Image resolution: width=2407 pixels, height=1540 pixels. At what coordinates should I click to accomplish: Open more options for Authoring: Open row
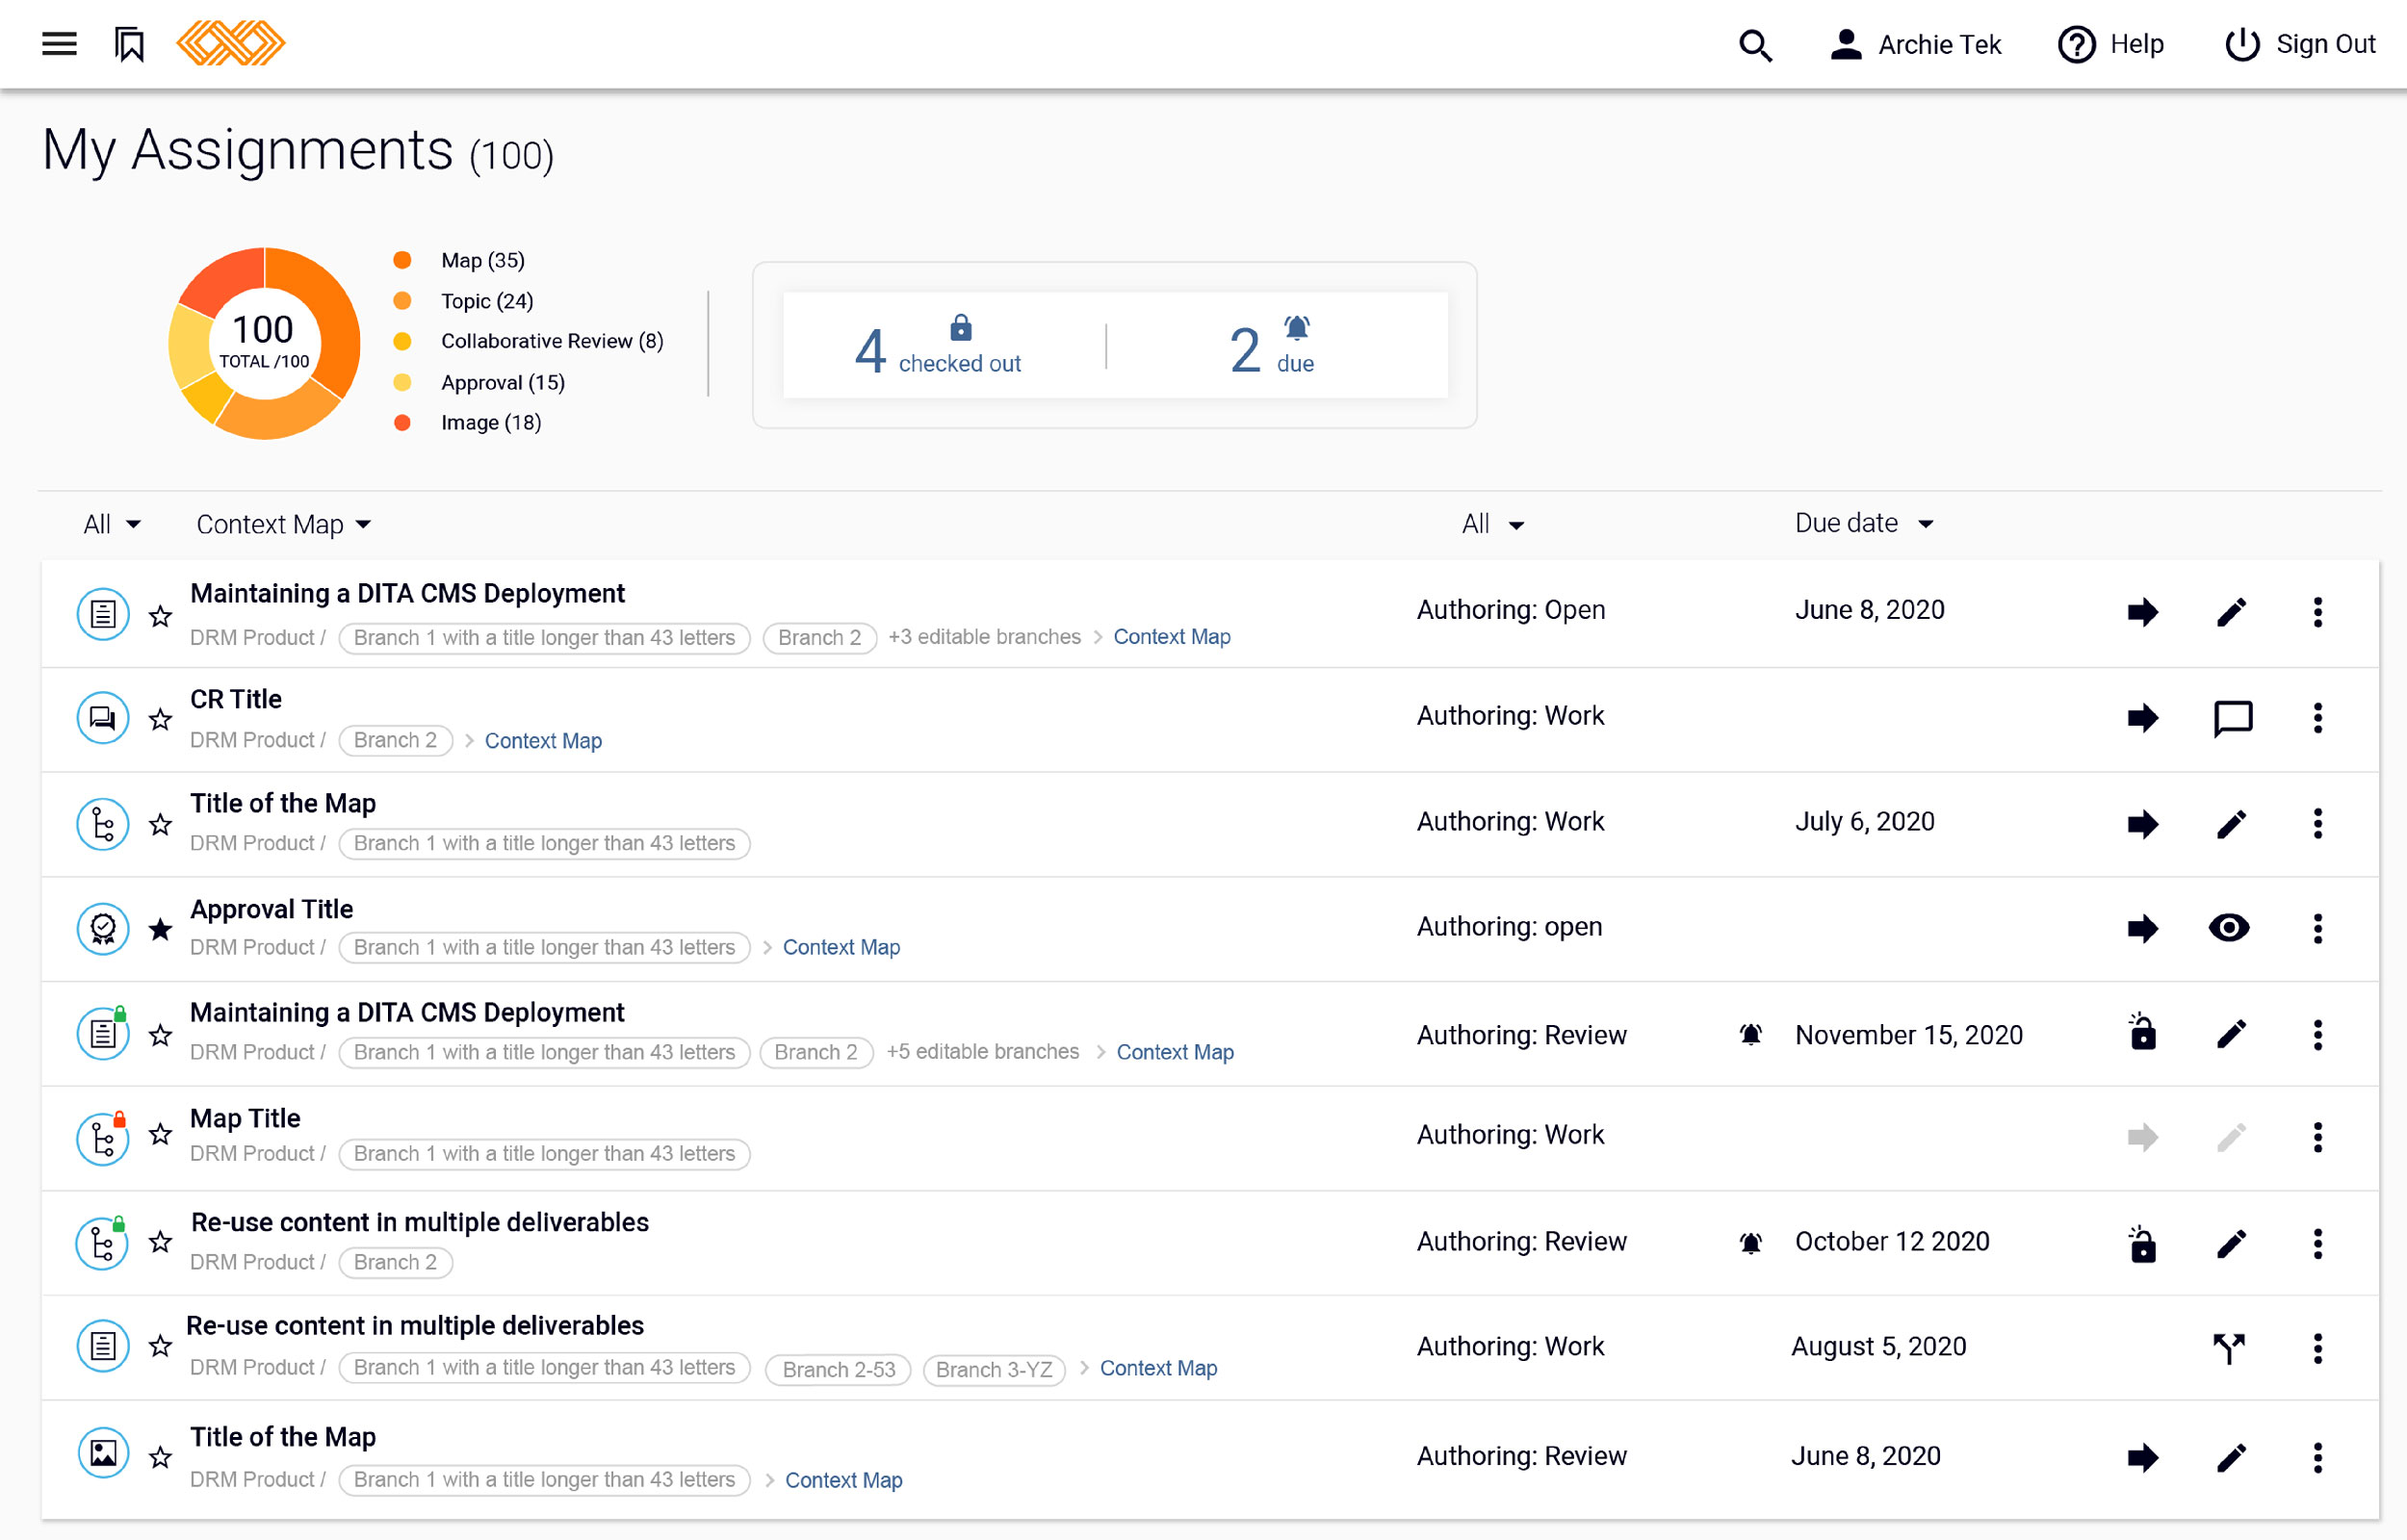click(2317, 612)
